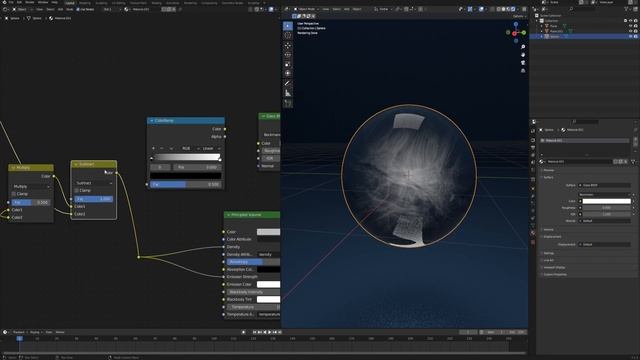Click add color stop plus button on ColorRamp
Image resolution: width=640 pixels, height=360 pixels.
tap(153, 149)
